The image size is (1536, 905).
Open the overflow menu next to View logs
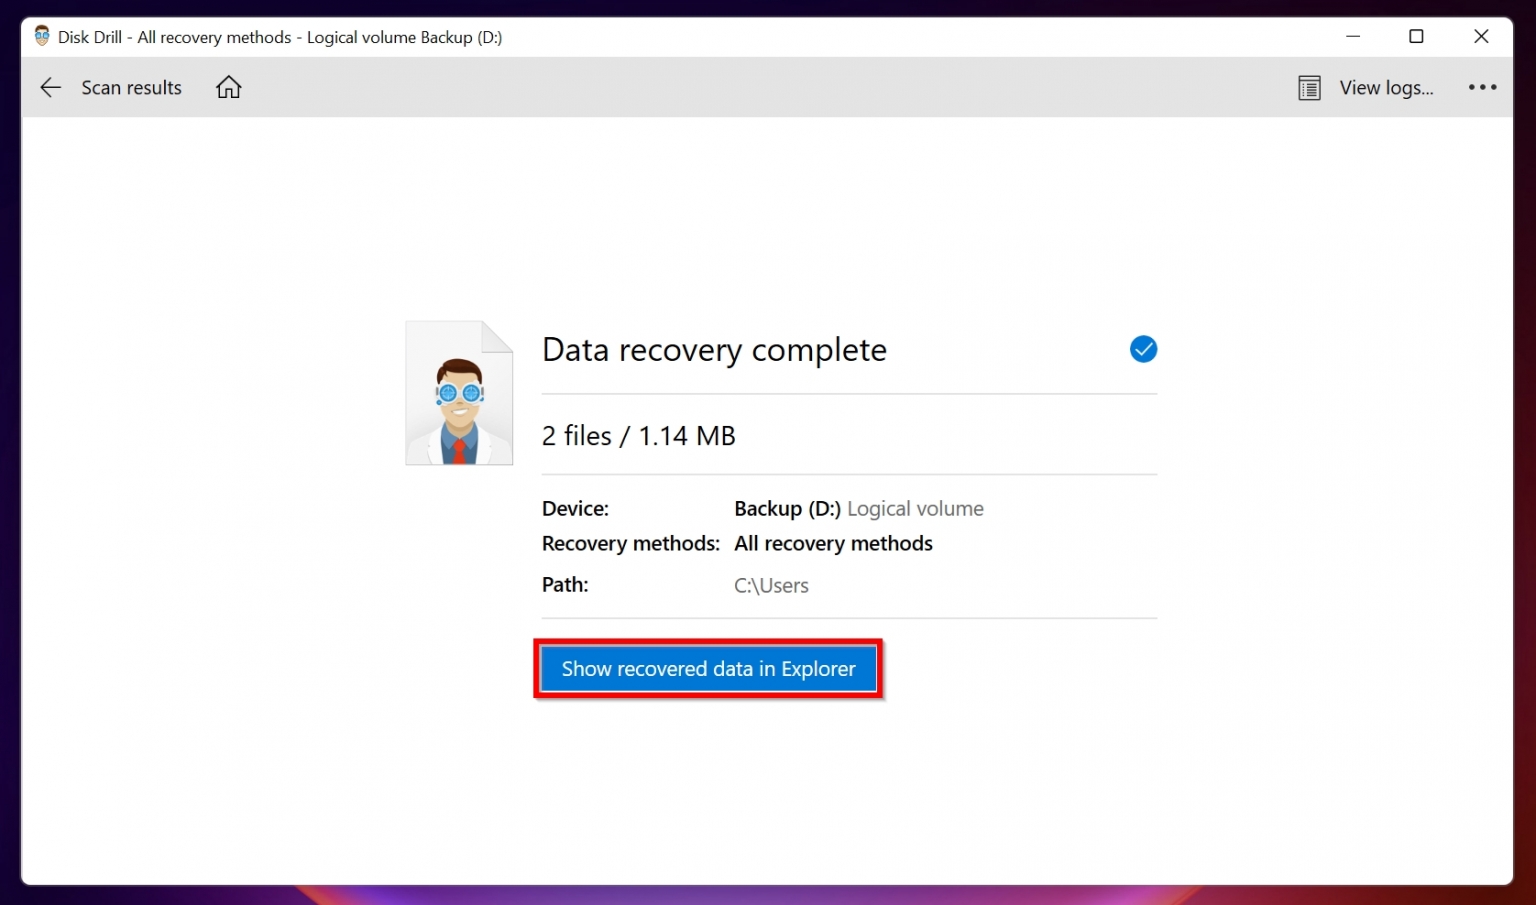(1482, 87)
